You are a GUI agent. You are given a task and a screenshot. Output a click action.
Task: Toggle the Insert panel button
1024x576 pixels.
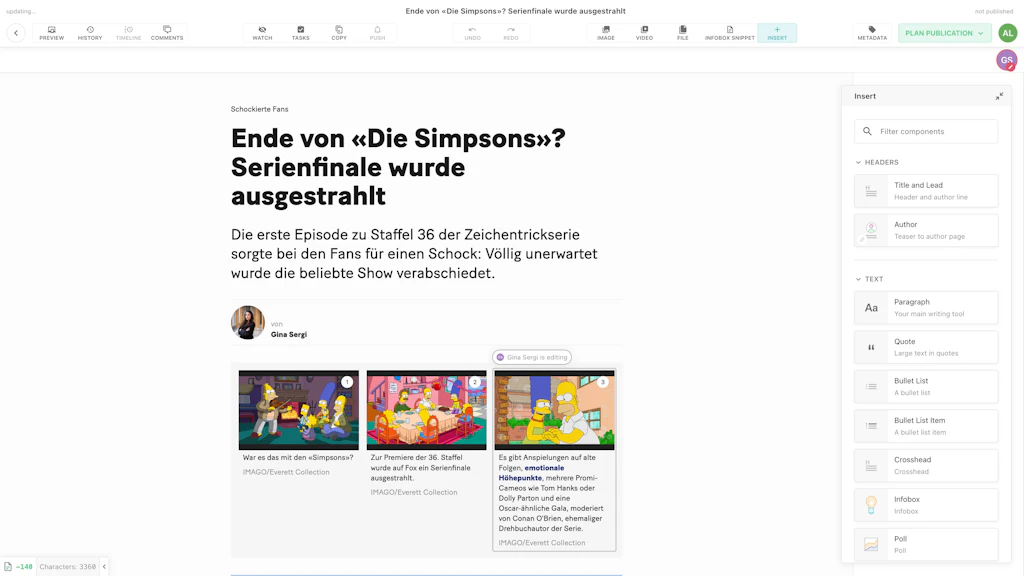coord(777,33)
